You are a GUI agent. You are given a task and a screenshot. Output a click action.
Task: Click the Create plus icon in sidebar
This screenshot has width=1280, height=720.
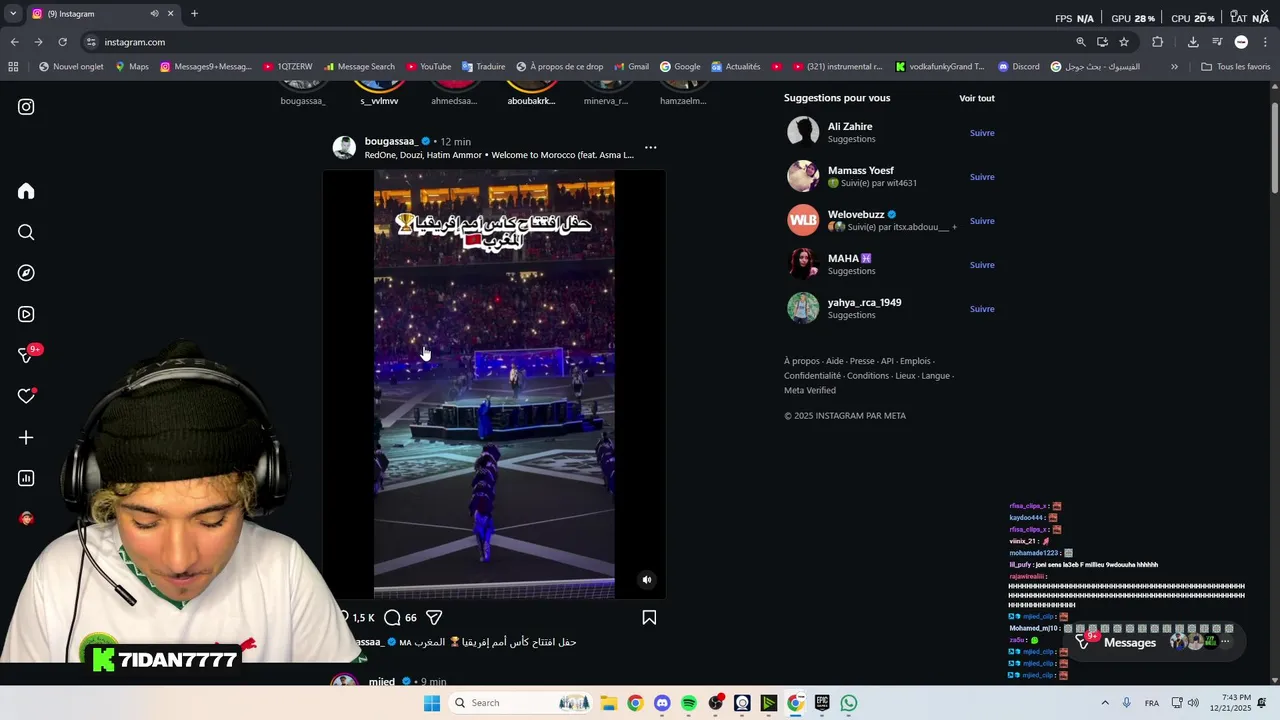point(26,437)
